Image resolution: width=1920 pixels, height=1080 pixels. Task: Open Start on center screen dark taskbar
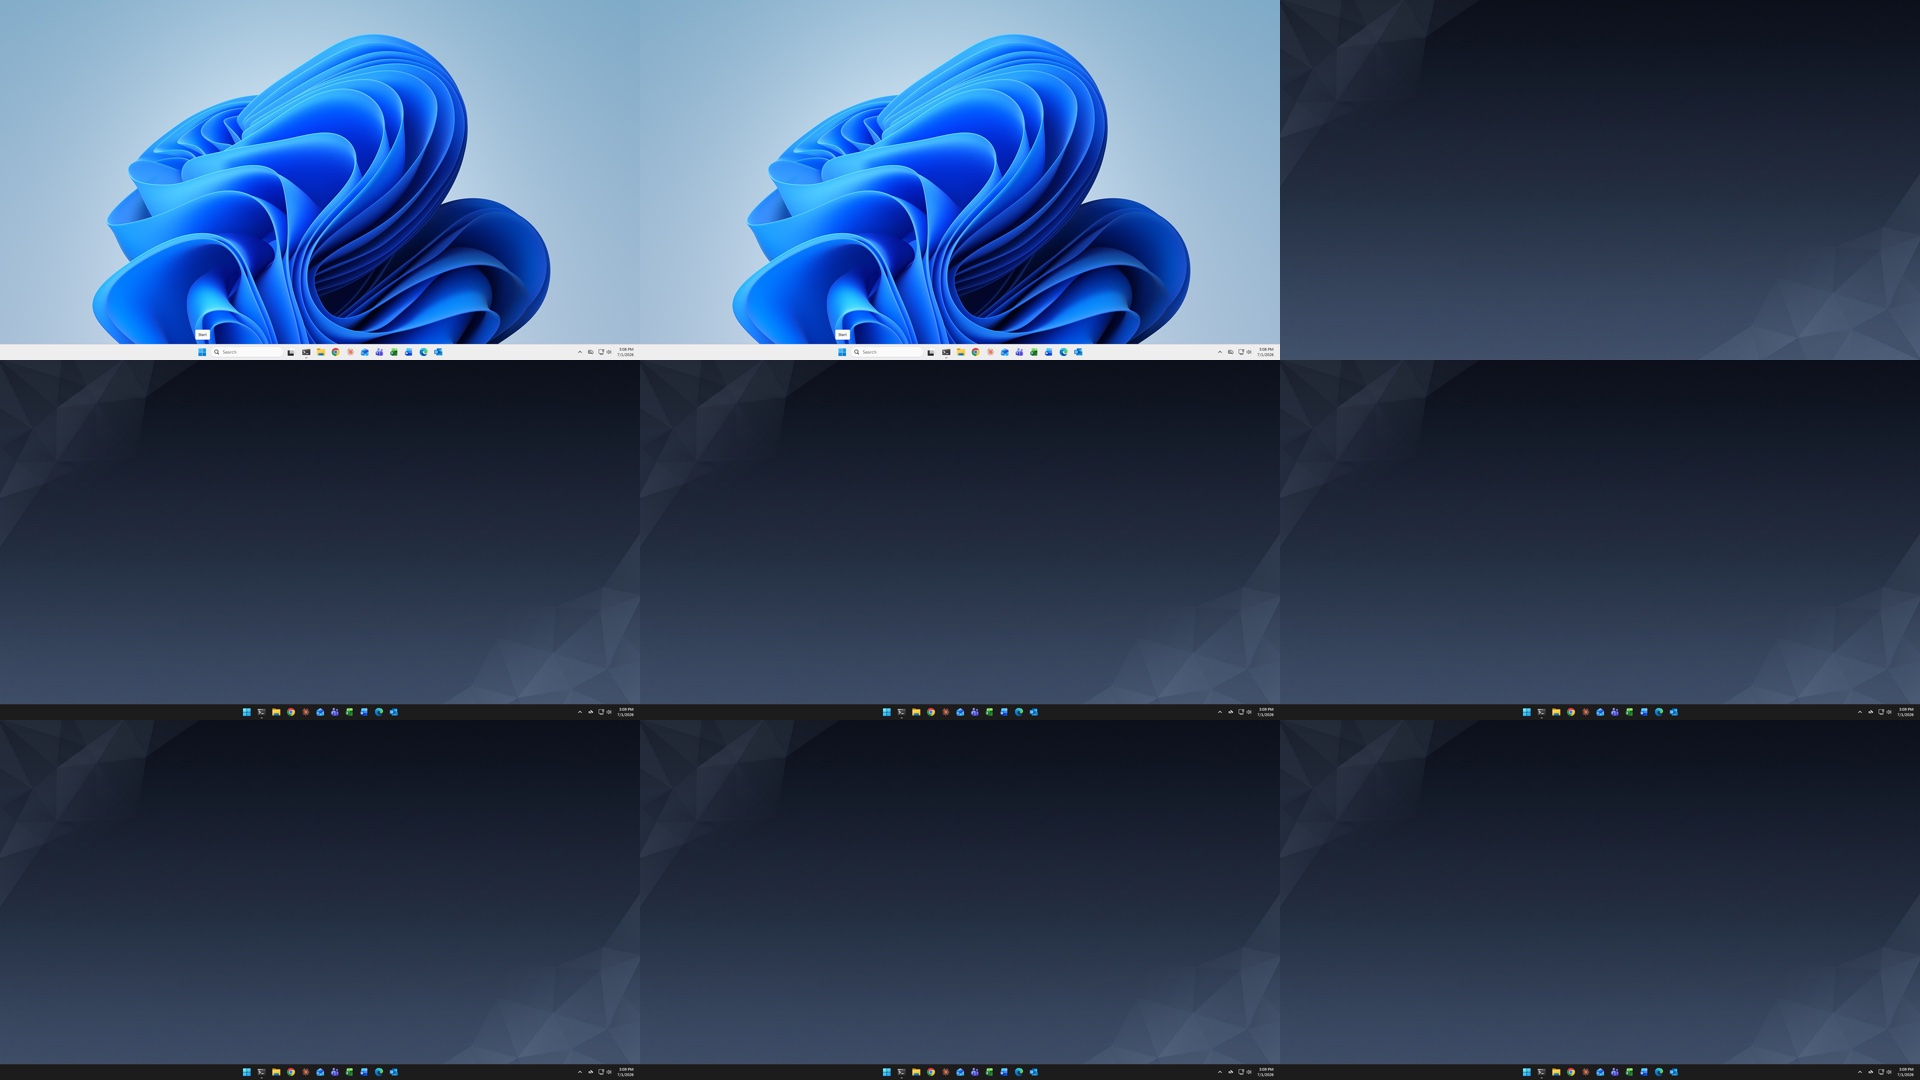887,712
